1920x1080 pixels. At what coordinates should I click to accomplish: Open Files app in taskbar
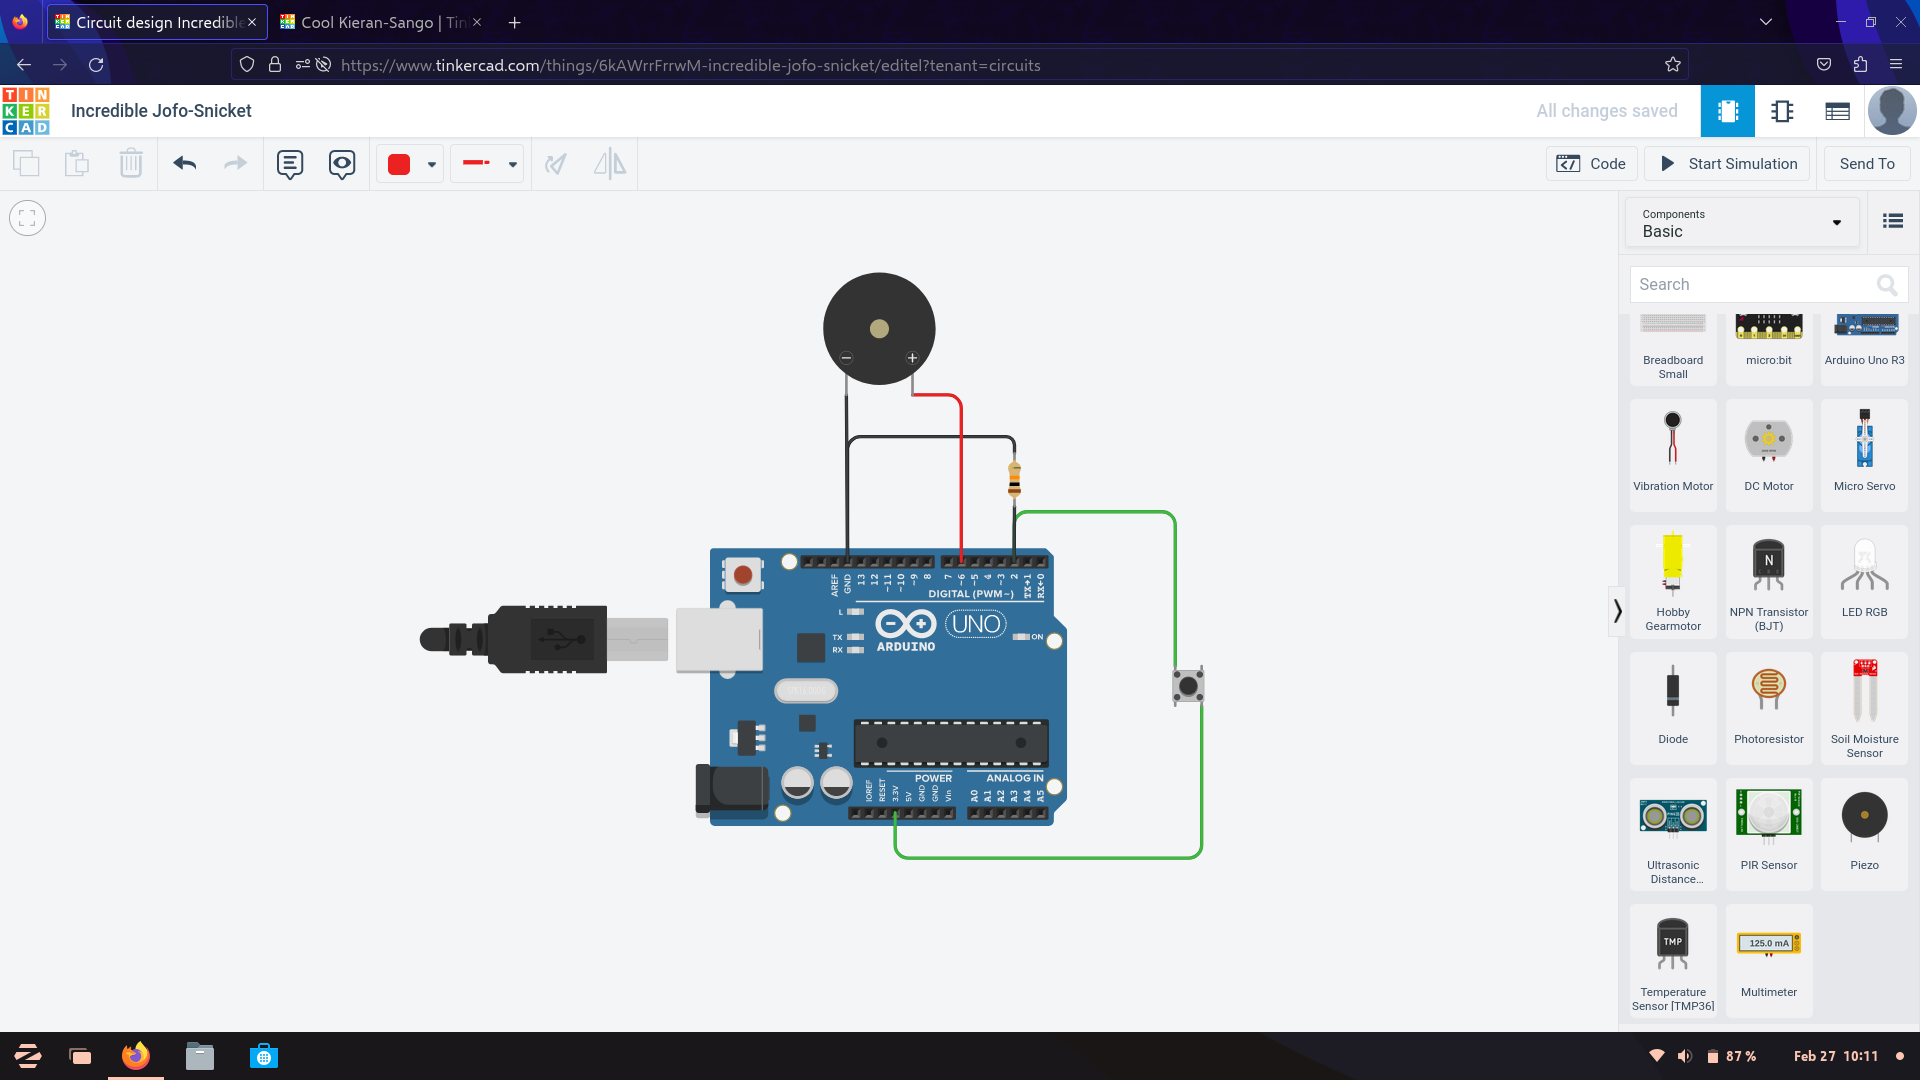200,1056
